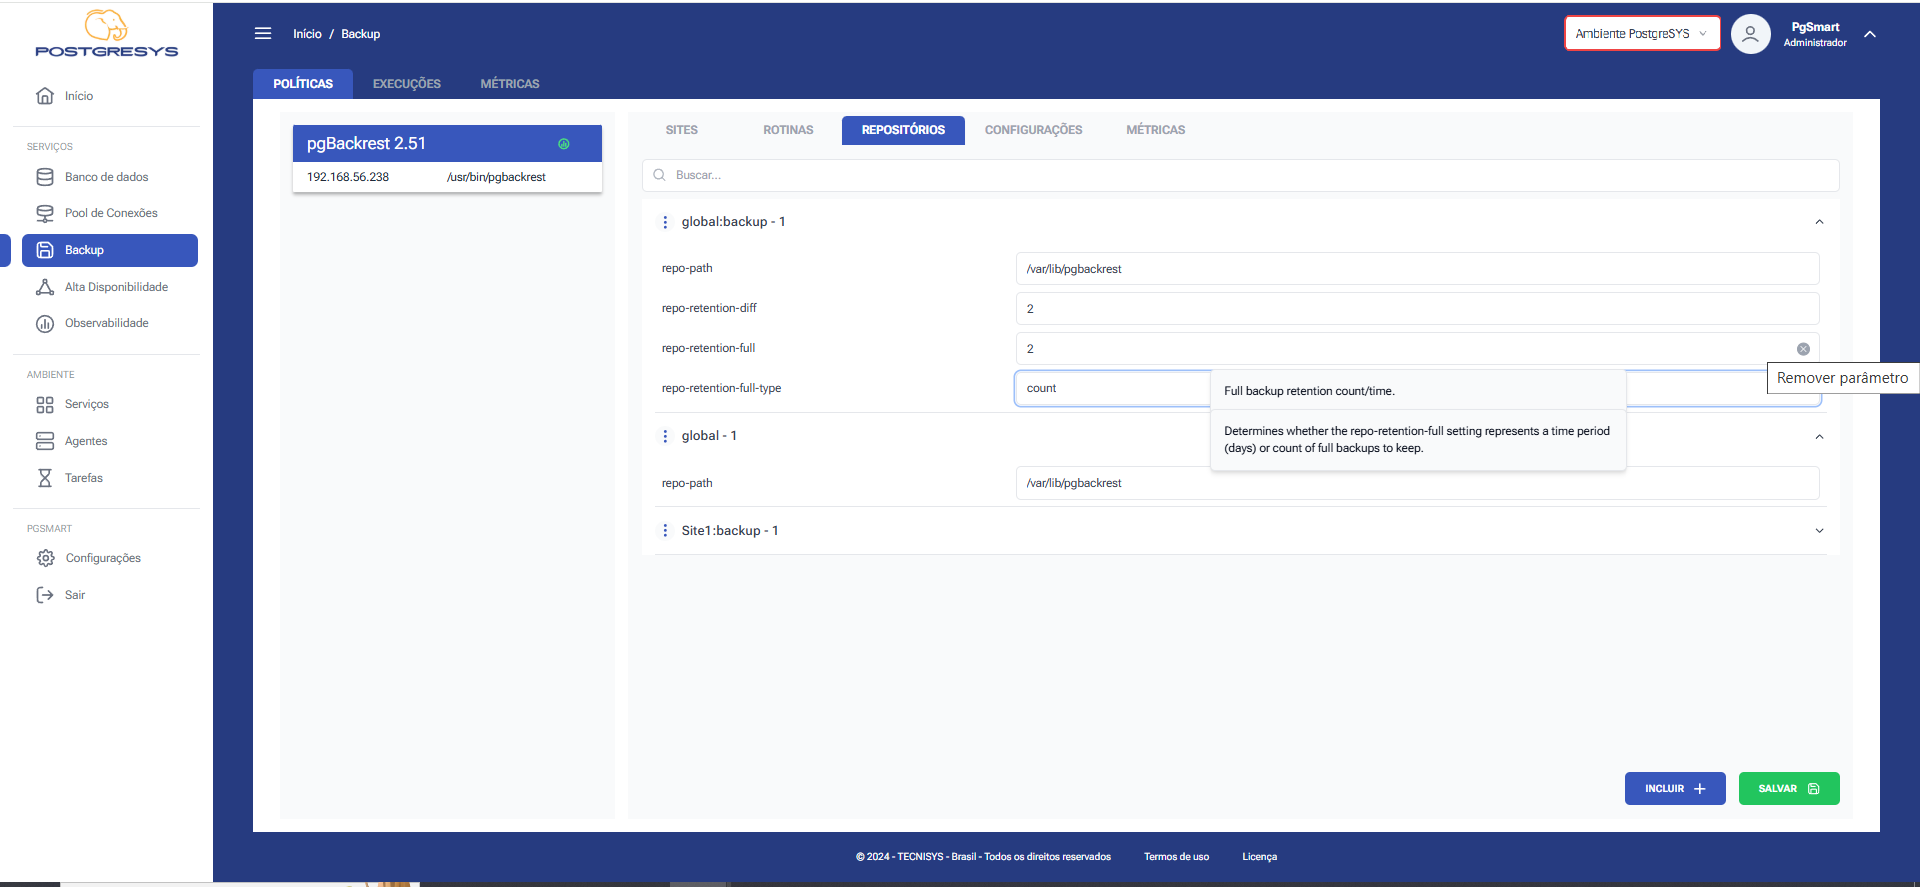Expand the Site1:backup - 1 section chevron
Viewport: 1920px width, 887px height.
point(1819,531)
